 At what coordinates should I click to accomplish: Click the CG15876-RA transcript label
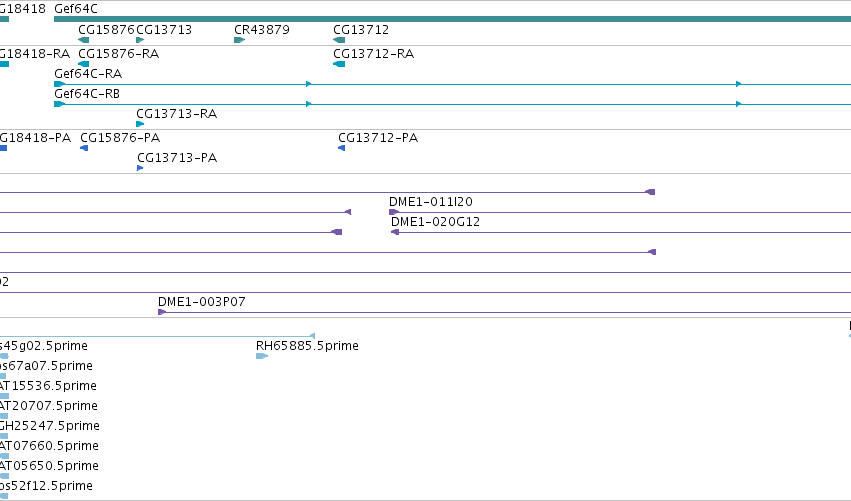tap(118, 54)
